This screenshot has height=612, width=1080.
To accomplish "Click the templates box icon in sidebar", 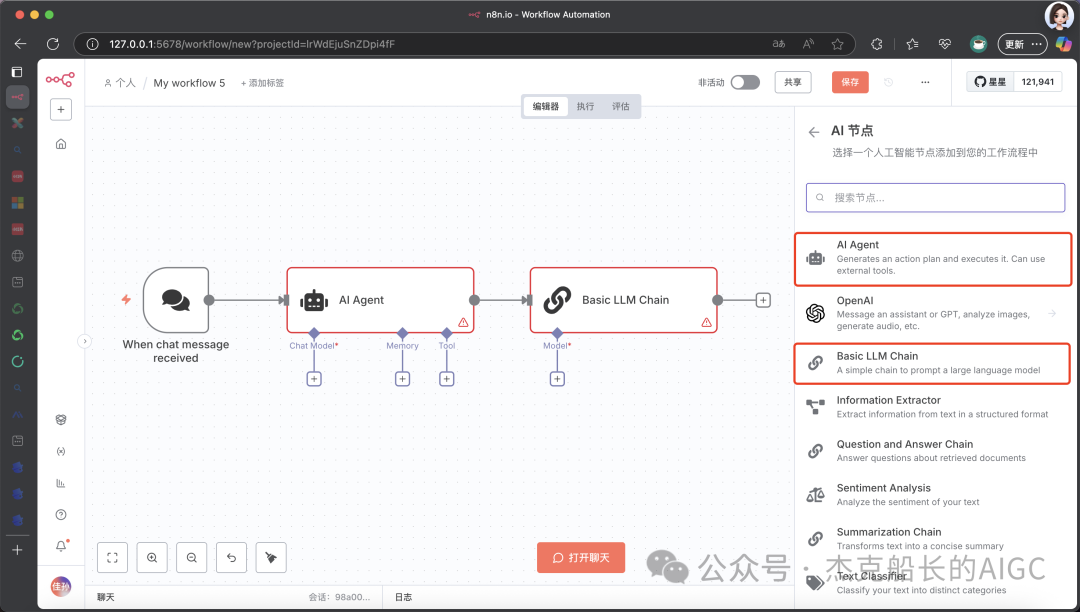I will [61, 420].
